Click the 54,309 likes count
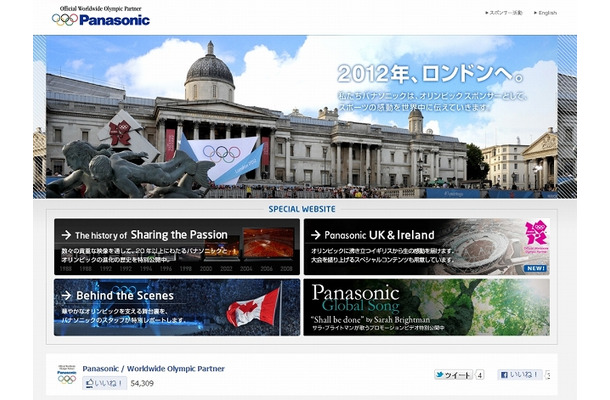 coord(142,383)
